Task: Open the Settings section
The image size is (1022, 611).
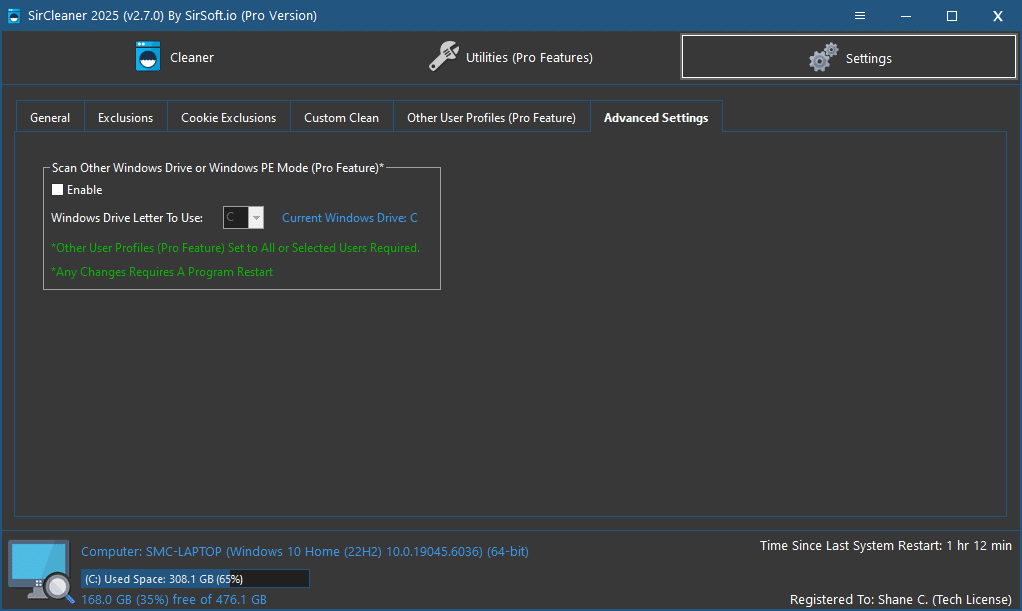Action: (849, 57)
